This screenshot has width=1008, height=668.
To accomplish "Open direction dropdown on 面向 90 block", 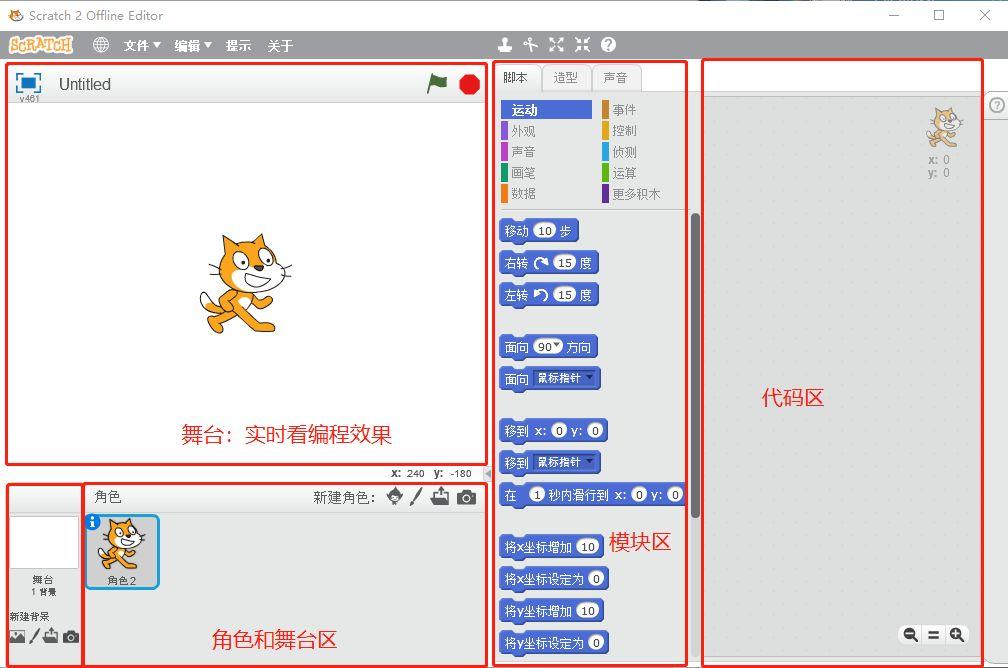I will 557,346.
